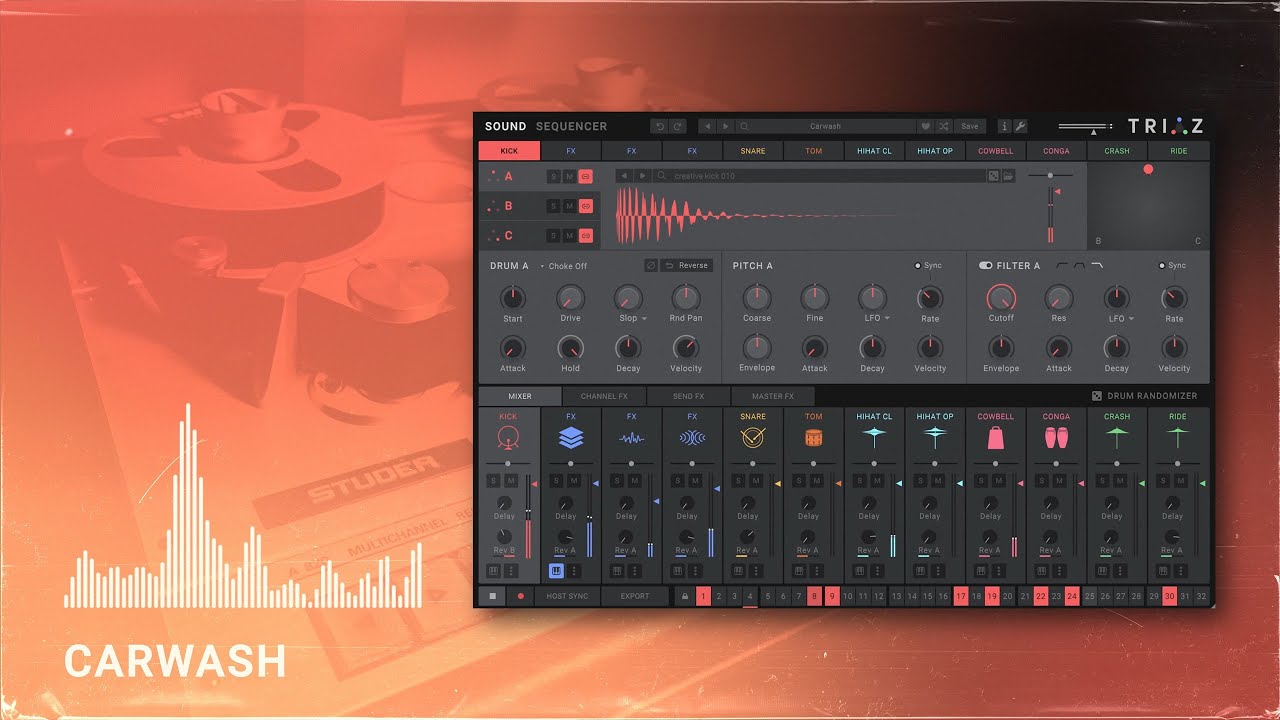
Task: Select pattern slot 8
Action: pyautogui.click(x=815, y=596)
